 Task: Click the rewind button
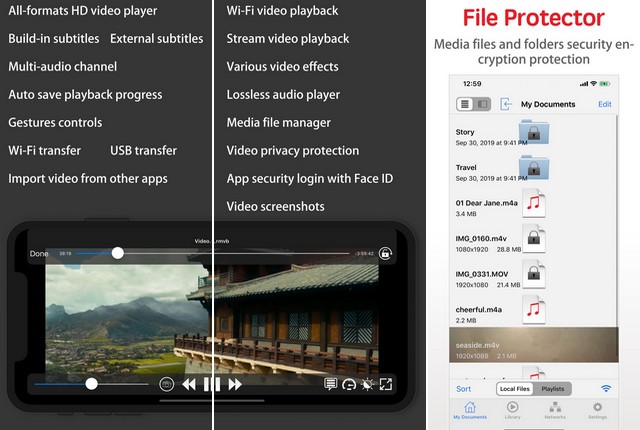[x=189, y=384]
